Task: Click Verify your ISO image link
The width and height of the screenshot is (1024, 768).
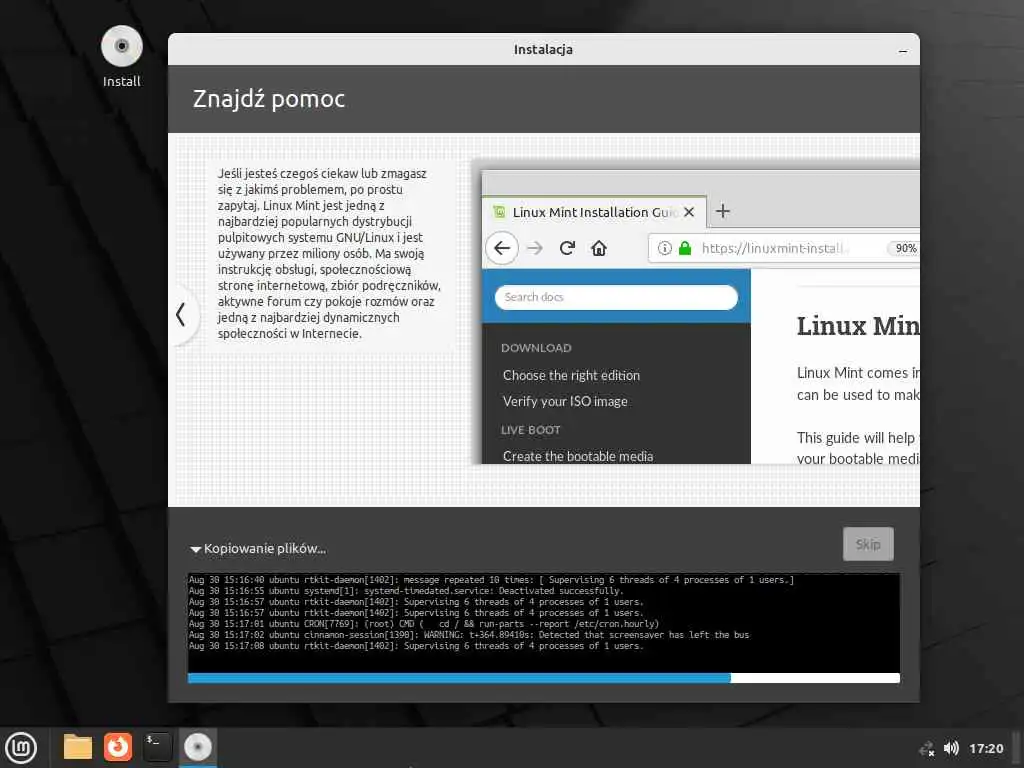Action: pyautogui.click(x=565, y=402)
